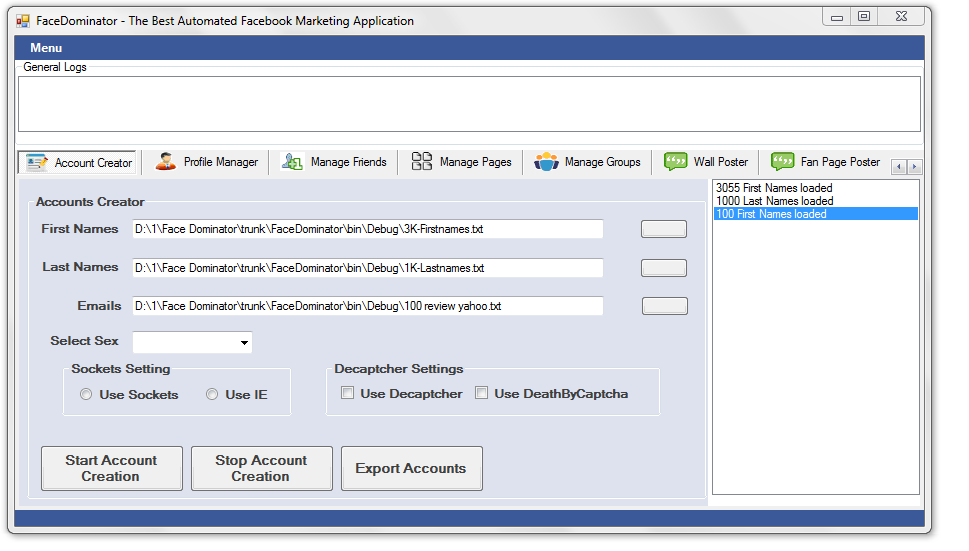The width and height of the screenshot is (969, 551).
Task: Open the Manage Friends tab
Action: click(334, 162)
